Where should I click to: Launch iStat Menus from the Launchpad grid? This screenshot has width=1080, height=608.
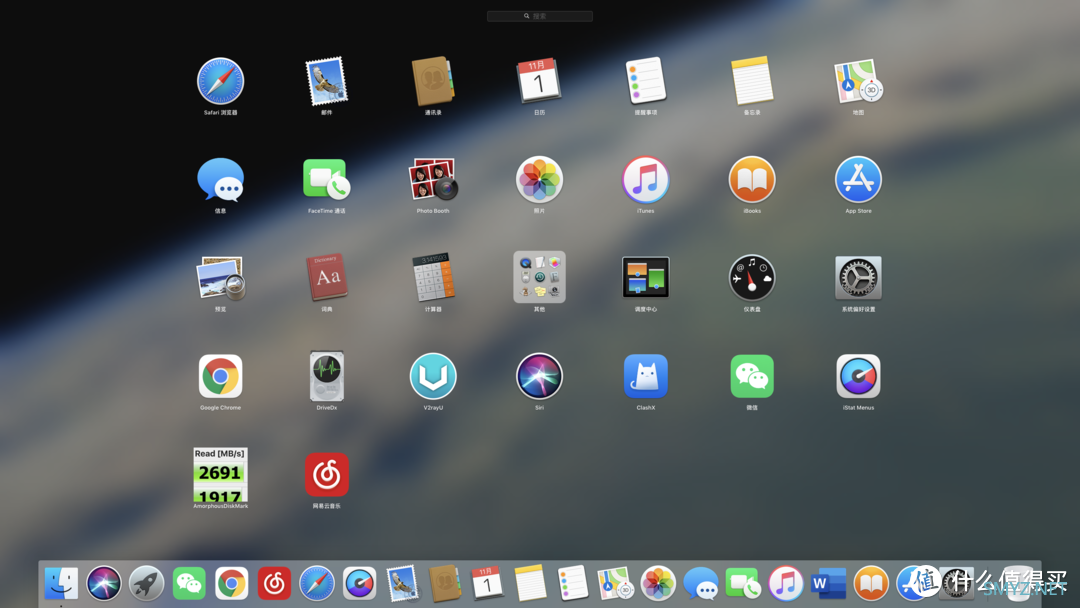click(x=858, y=377)
